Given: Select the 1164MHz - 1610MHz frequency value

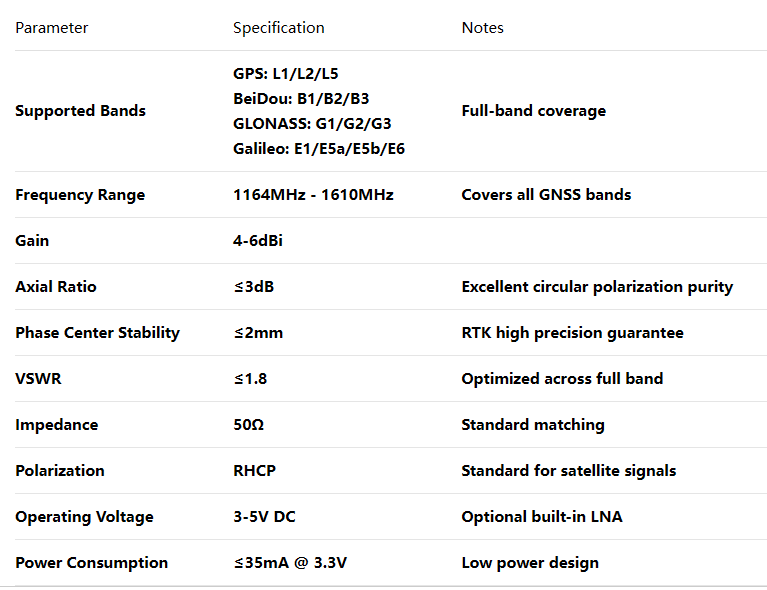Looking at the screenshot, I should (313, 195).
